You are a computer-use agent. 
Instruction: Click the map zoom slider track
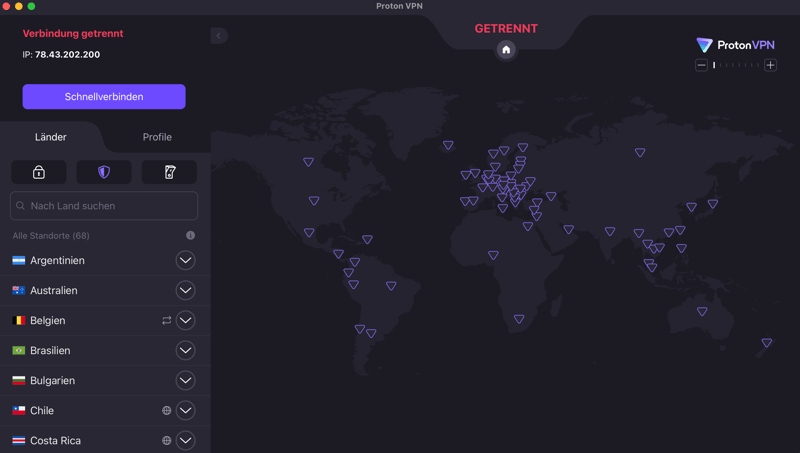[736, 65]
